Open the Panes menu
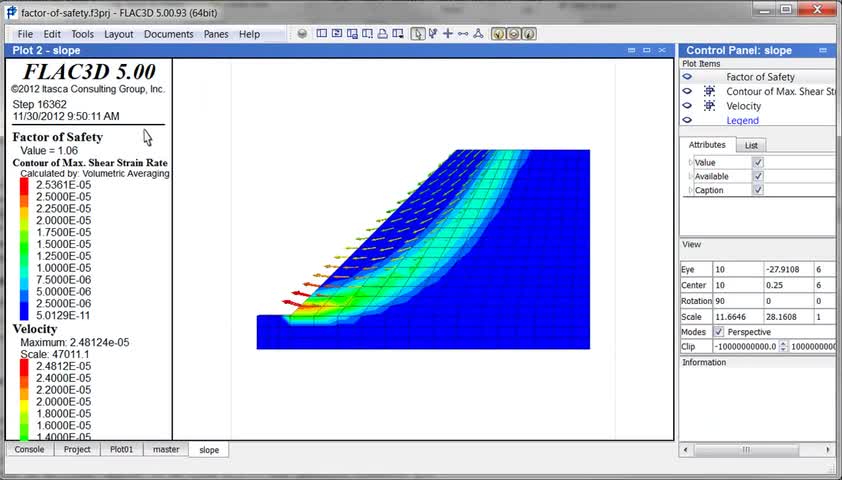The width and height of the screenshot is (842, 480). click(216, 34)
